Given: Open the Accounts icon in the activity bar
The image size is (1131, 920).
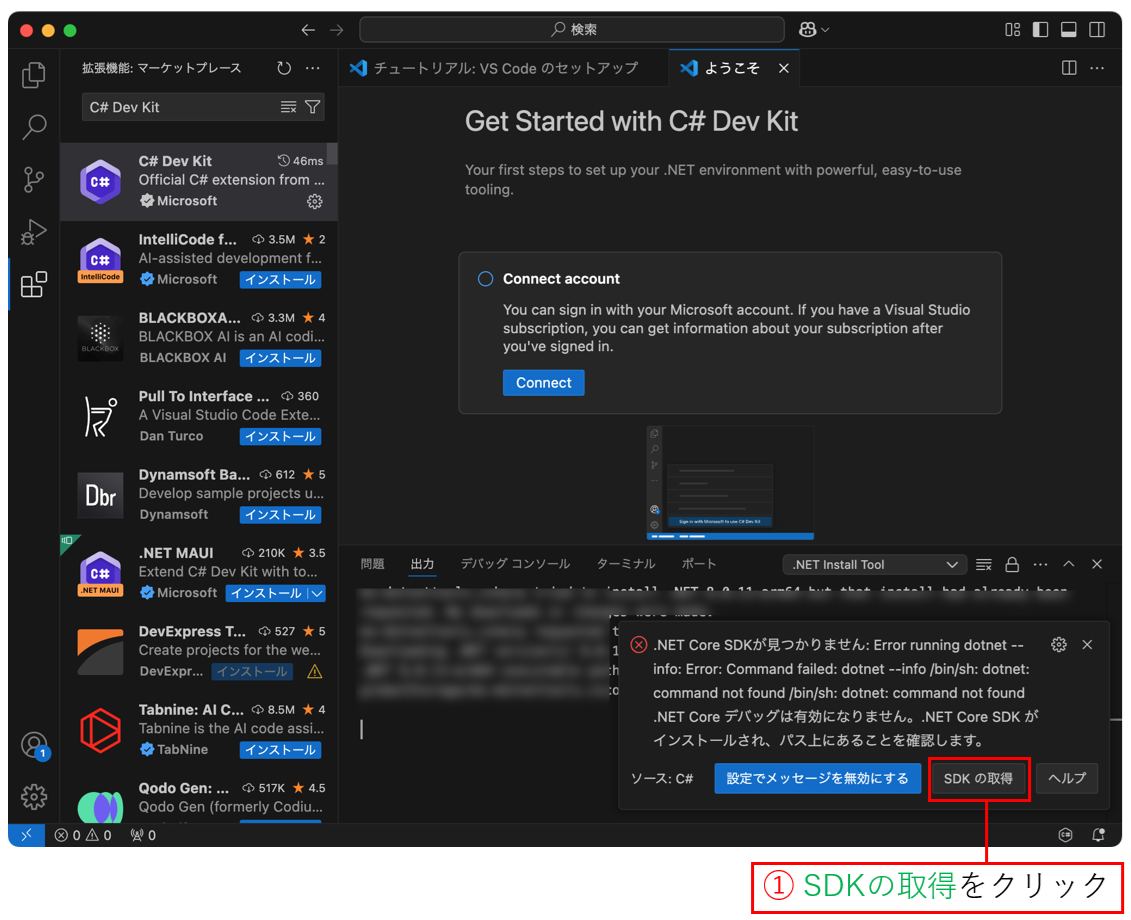Looking at the screenshot, I should coord(33,744).
